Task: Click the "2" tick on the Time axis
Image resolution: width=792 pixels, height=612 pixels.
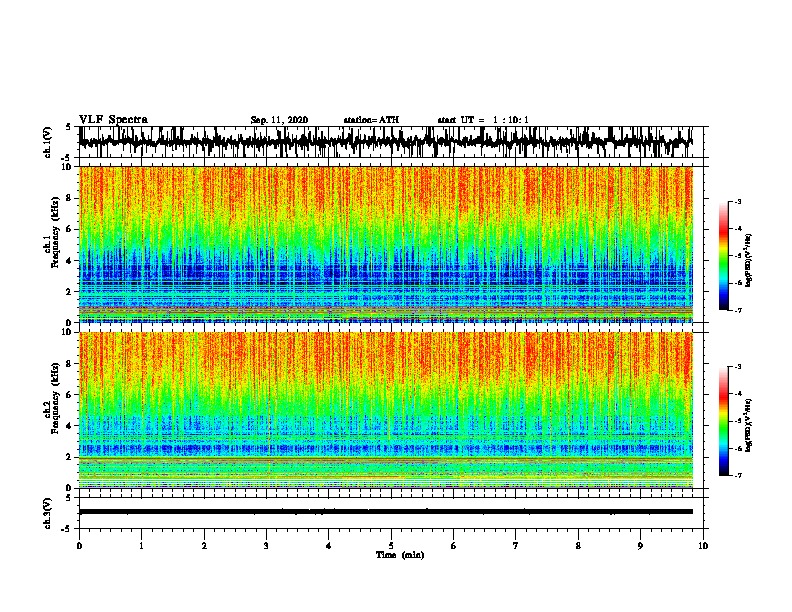Action: [204, 546]
